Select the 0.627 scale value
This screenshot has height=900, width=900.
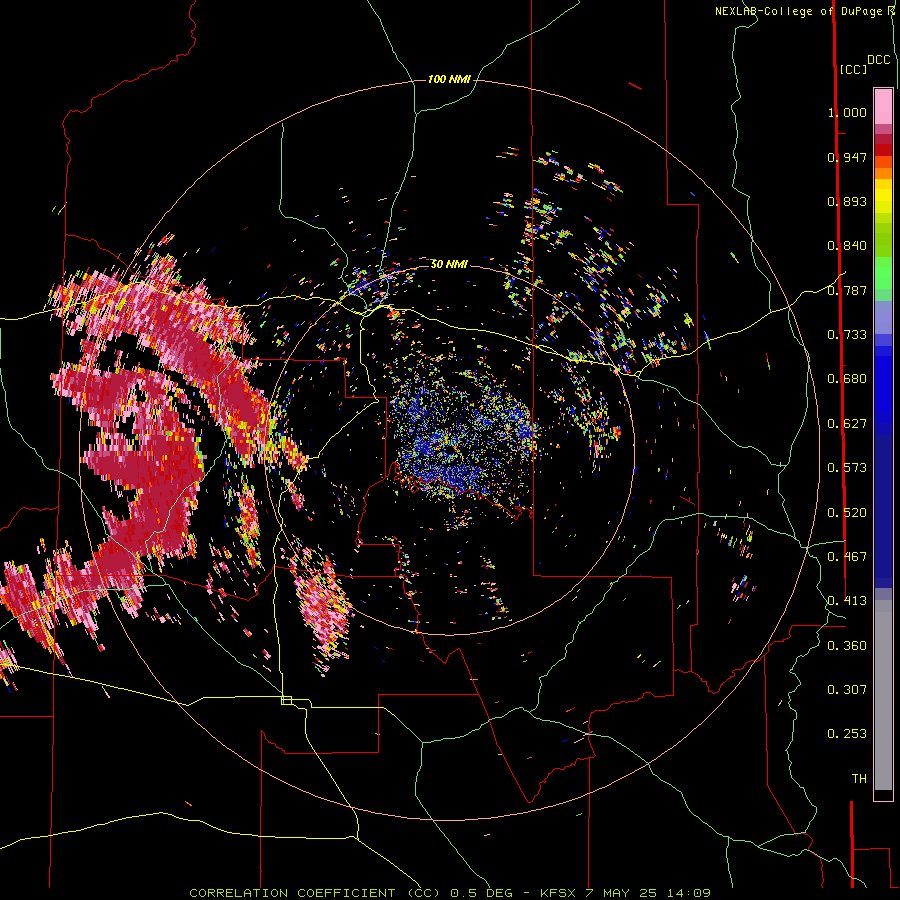[x=847, y=424]
